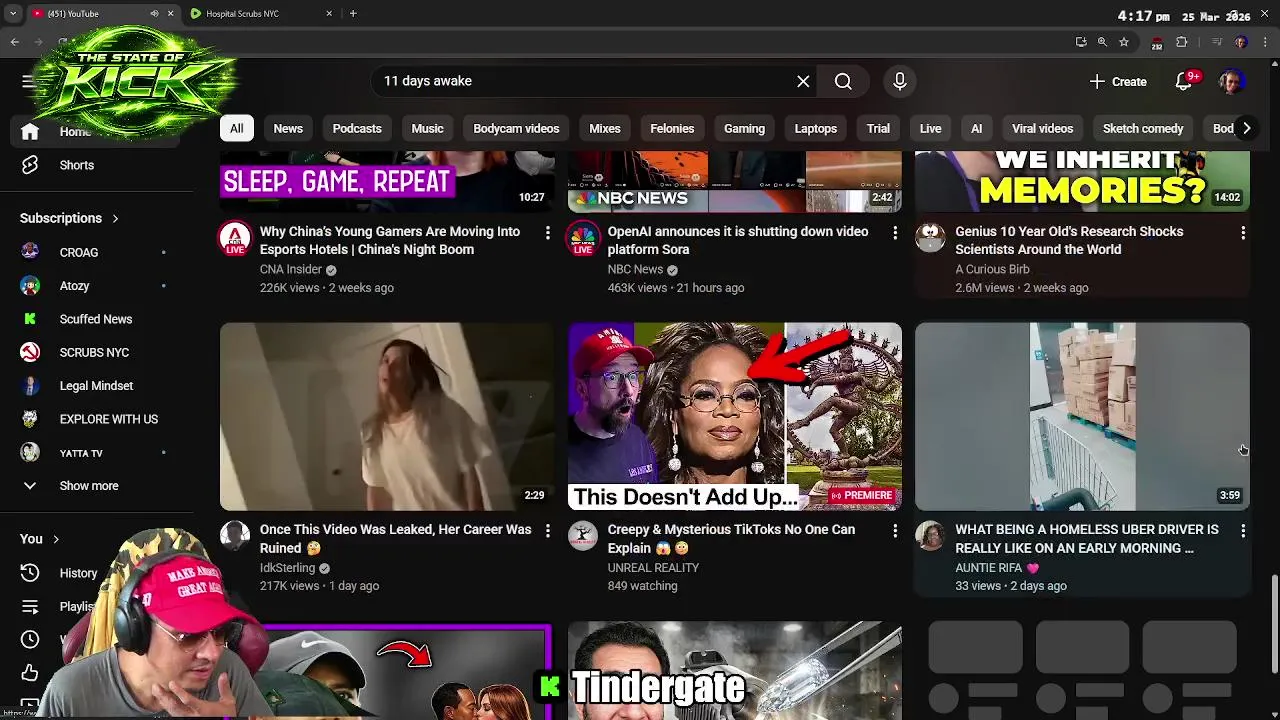Click the page vertical scrollbar
1280x720 pixels.
tap(1273, 625)
